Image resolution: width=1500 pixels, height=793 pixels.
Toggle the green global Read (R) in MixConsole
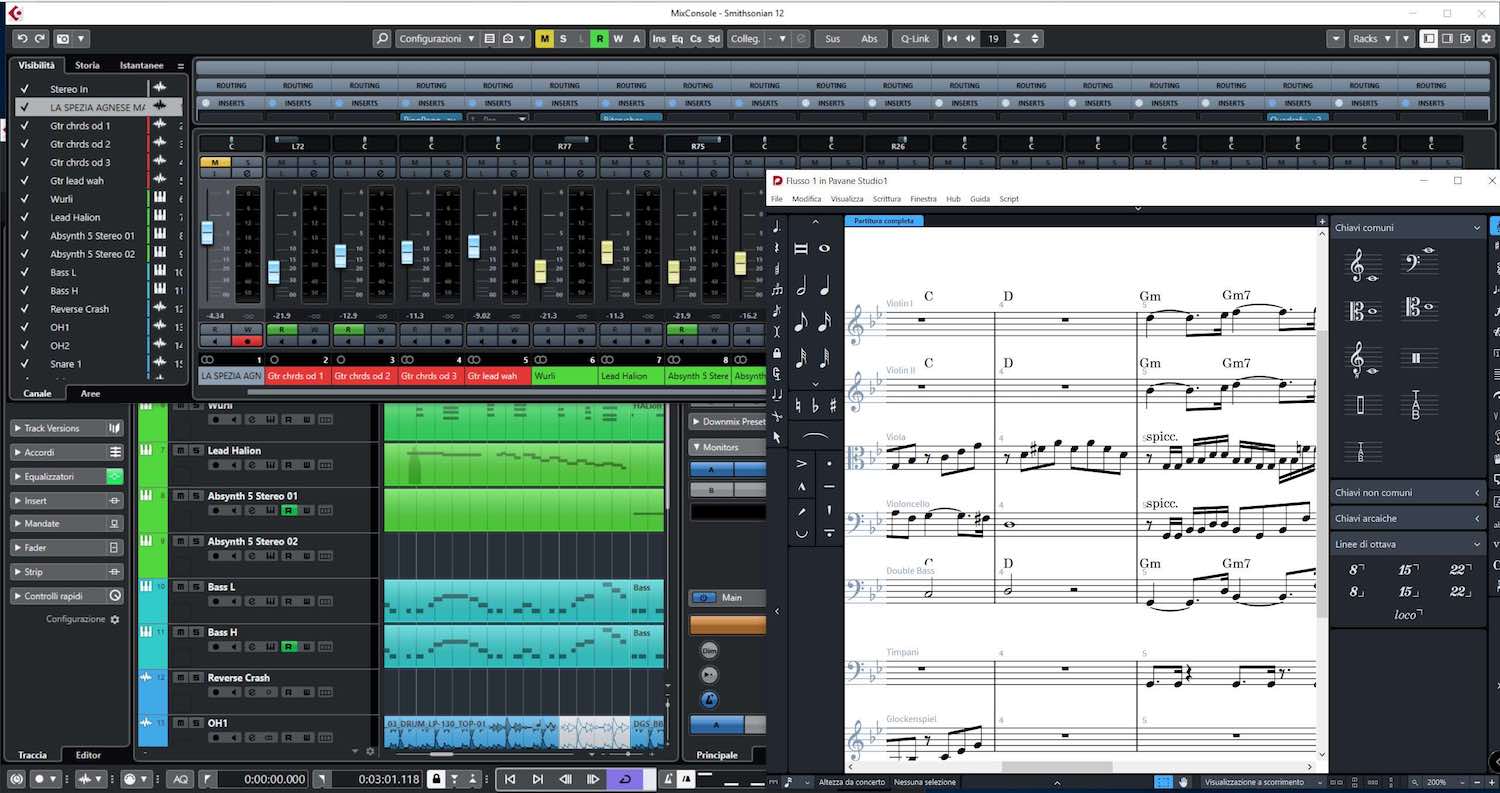599,39
